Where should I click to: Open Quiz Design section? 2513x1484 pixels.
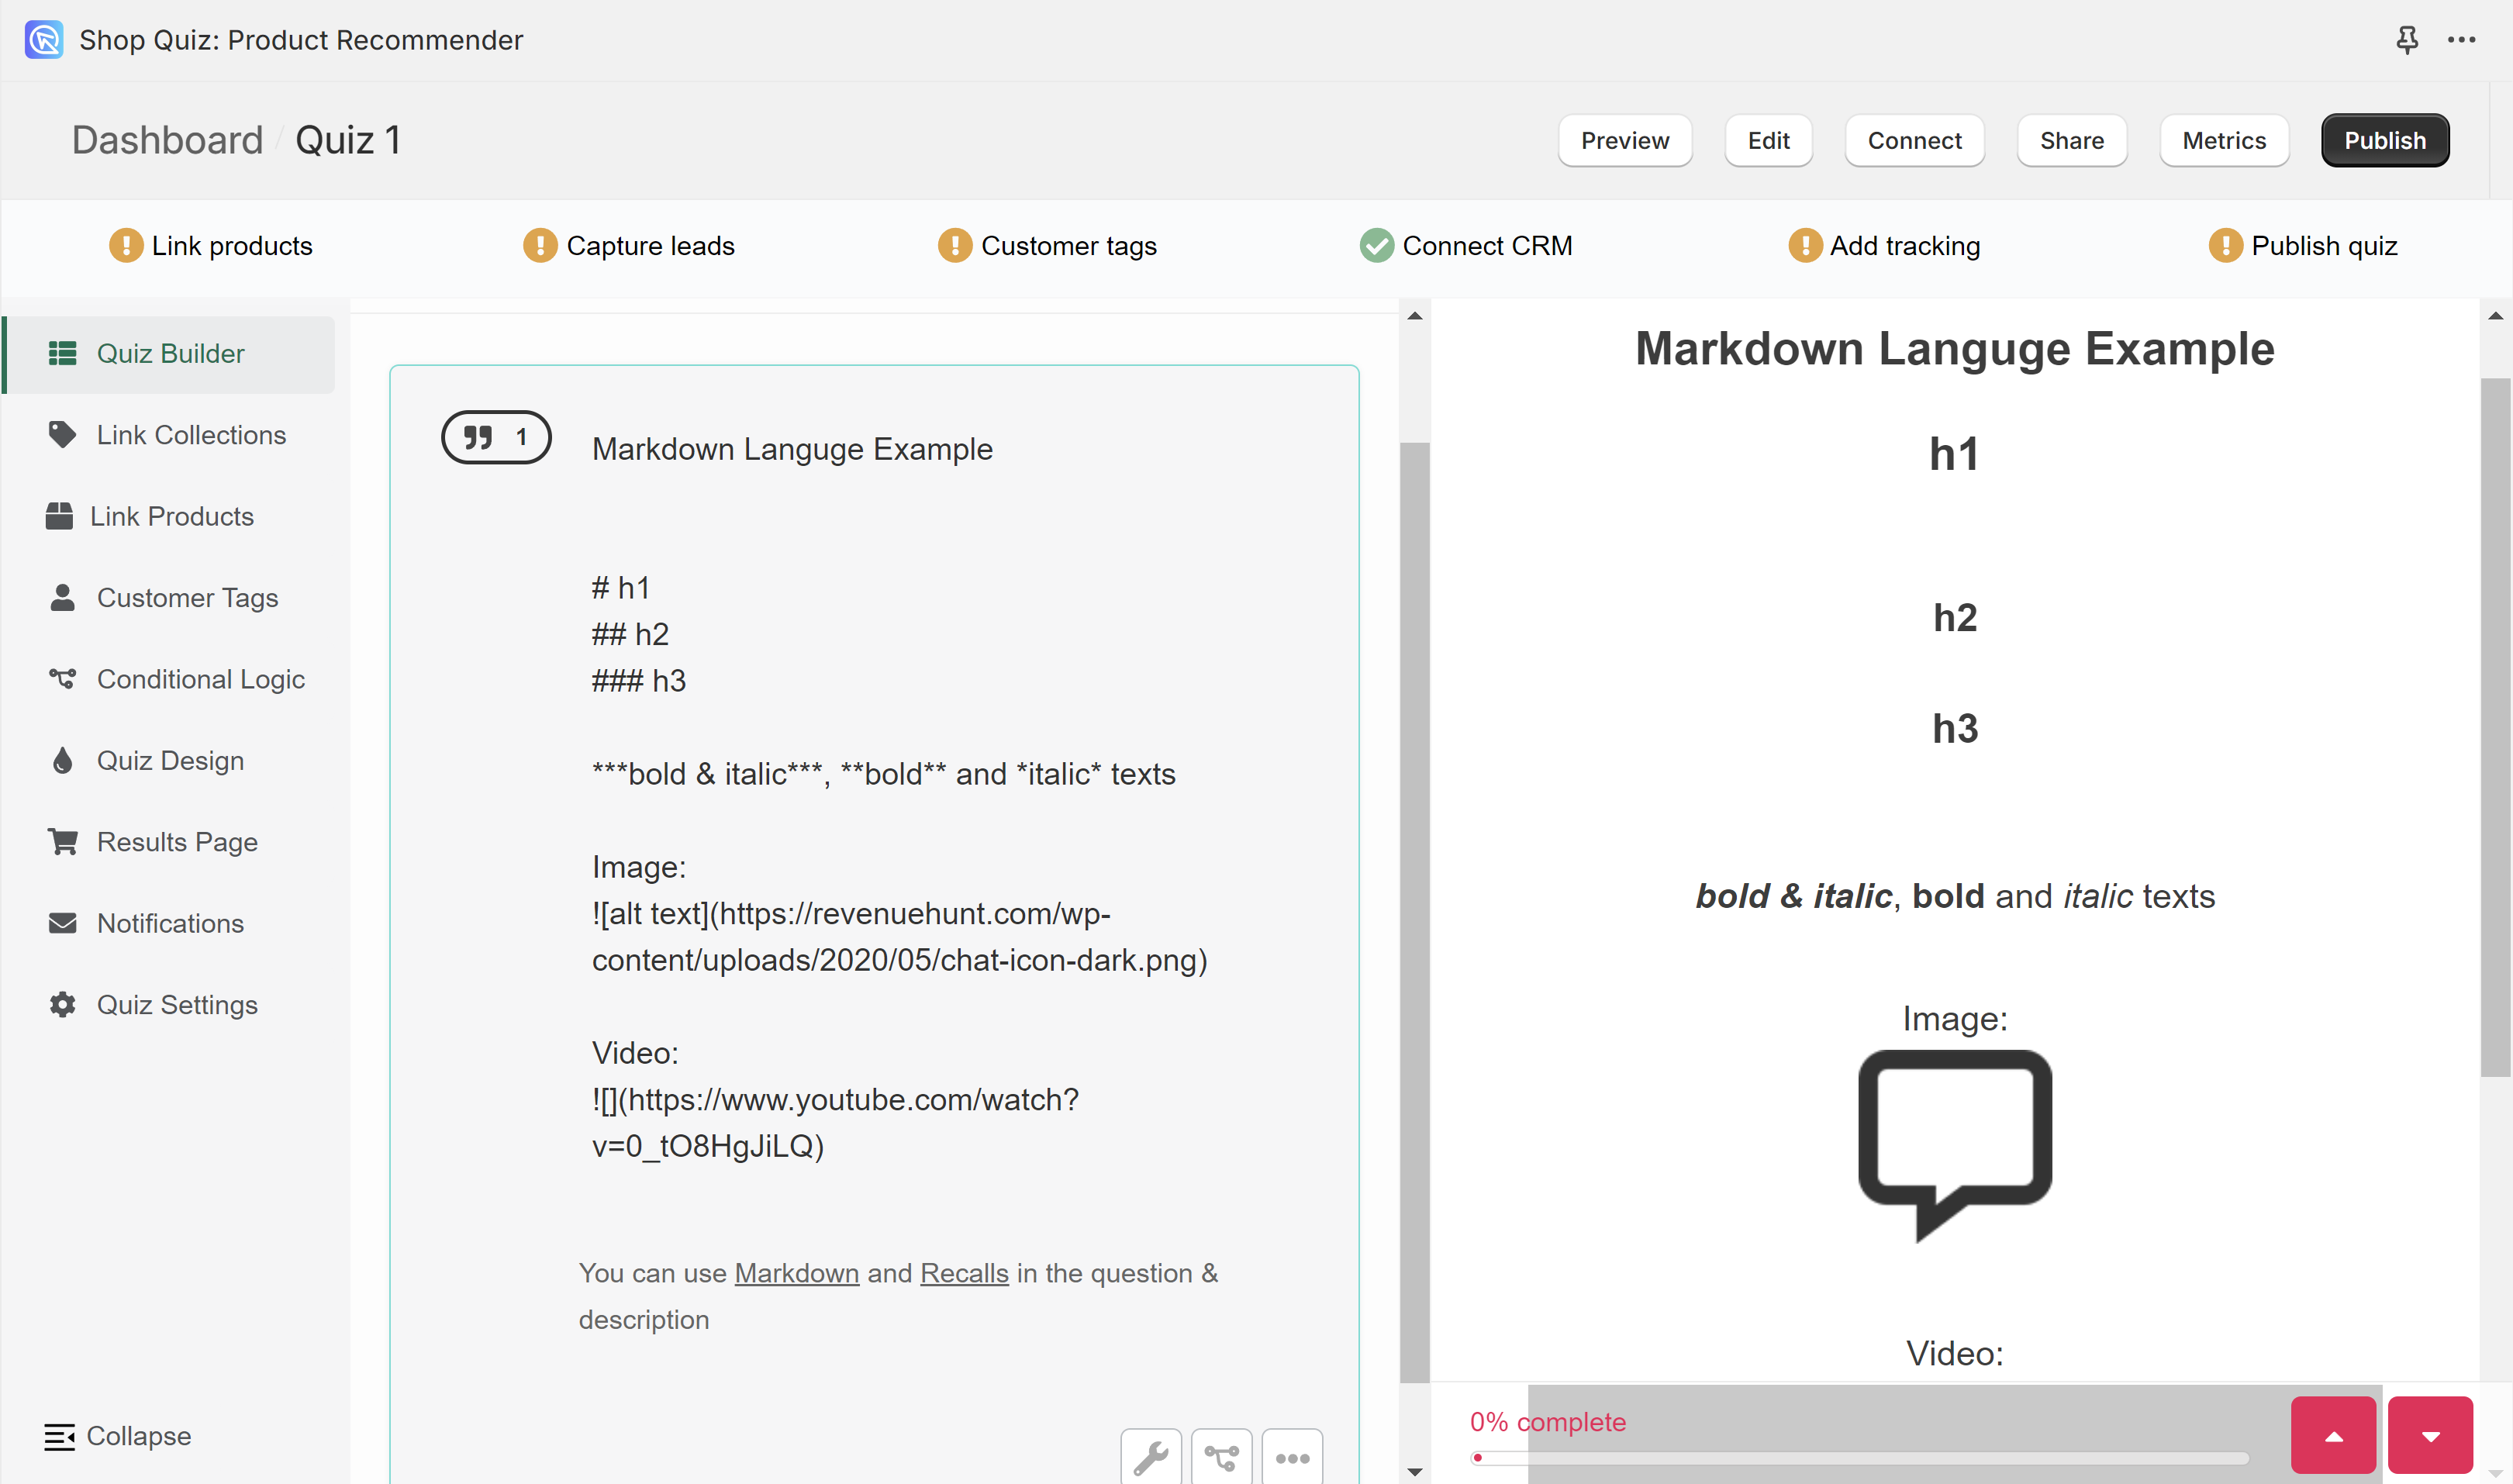[x=170, y=761]
